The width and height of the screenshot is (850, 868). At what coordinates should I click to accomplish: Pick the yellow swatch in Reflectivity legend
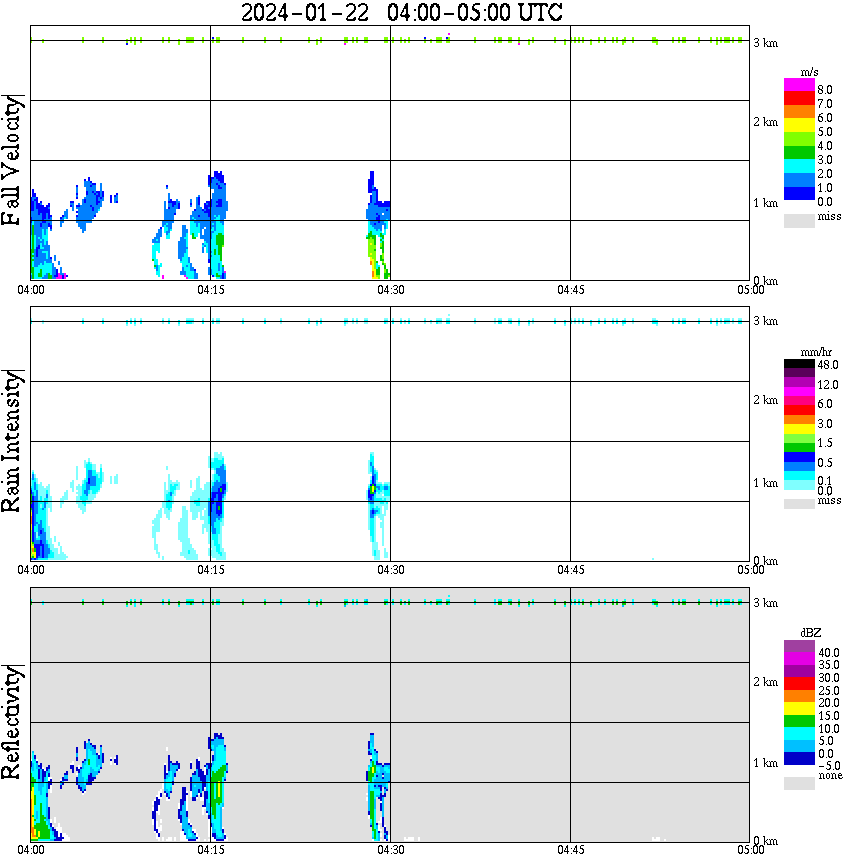[x=799, y=709]
